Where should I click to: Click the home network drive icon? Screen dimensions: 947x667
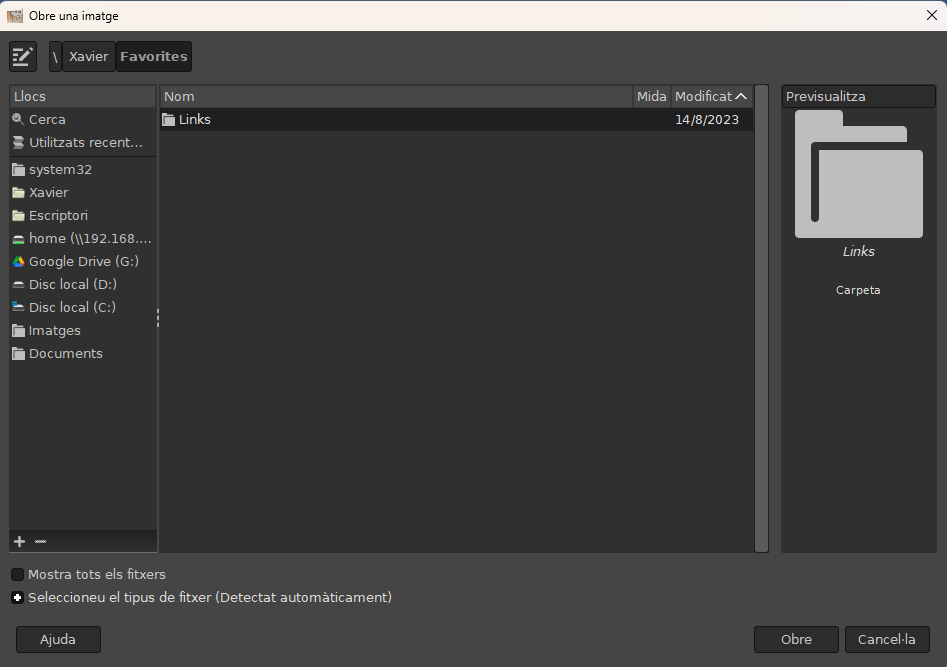pyautogui.click(x=19, y=239)
